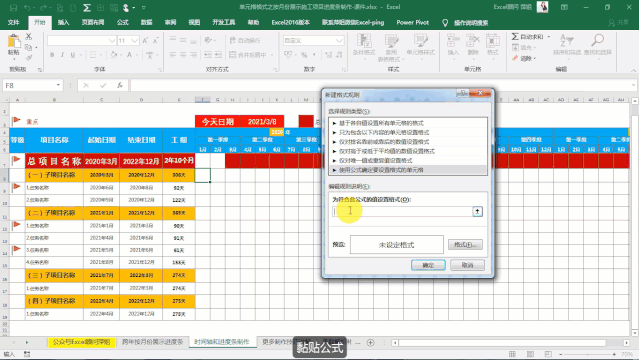Click the Sort & Filter (排序和筛选) icon

pyautogui.click(x=566, y=41)
